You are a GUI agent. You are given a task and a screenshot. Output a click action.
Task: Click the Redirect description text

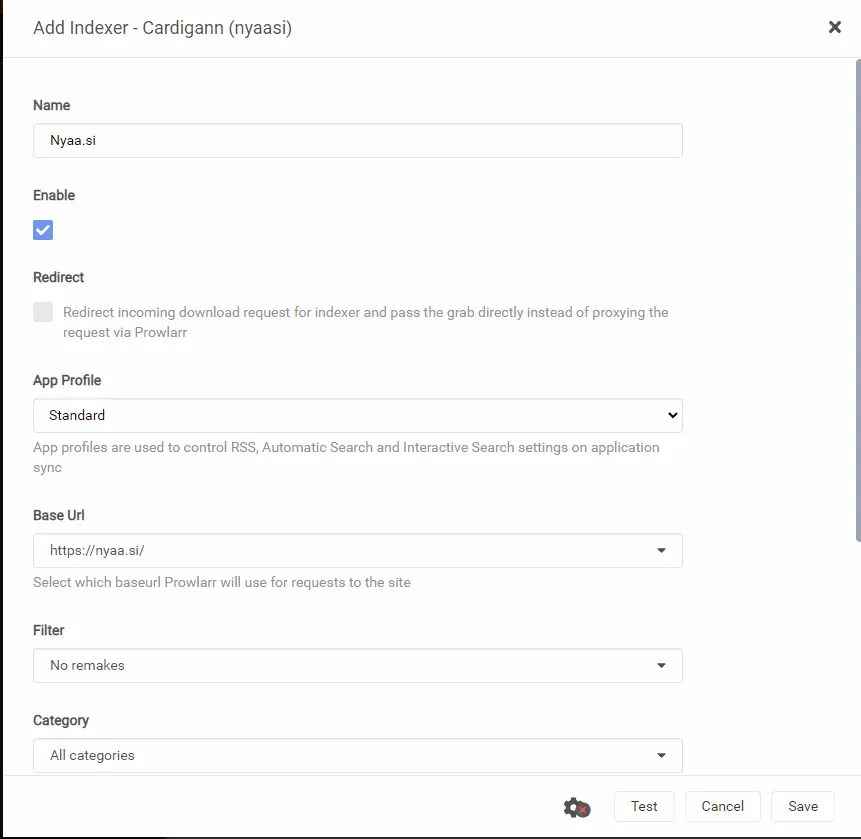tap(365, 322)
